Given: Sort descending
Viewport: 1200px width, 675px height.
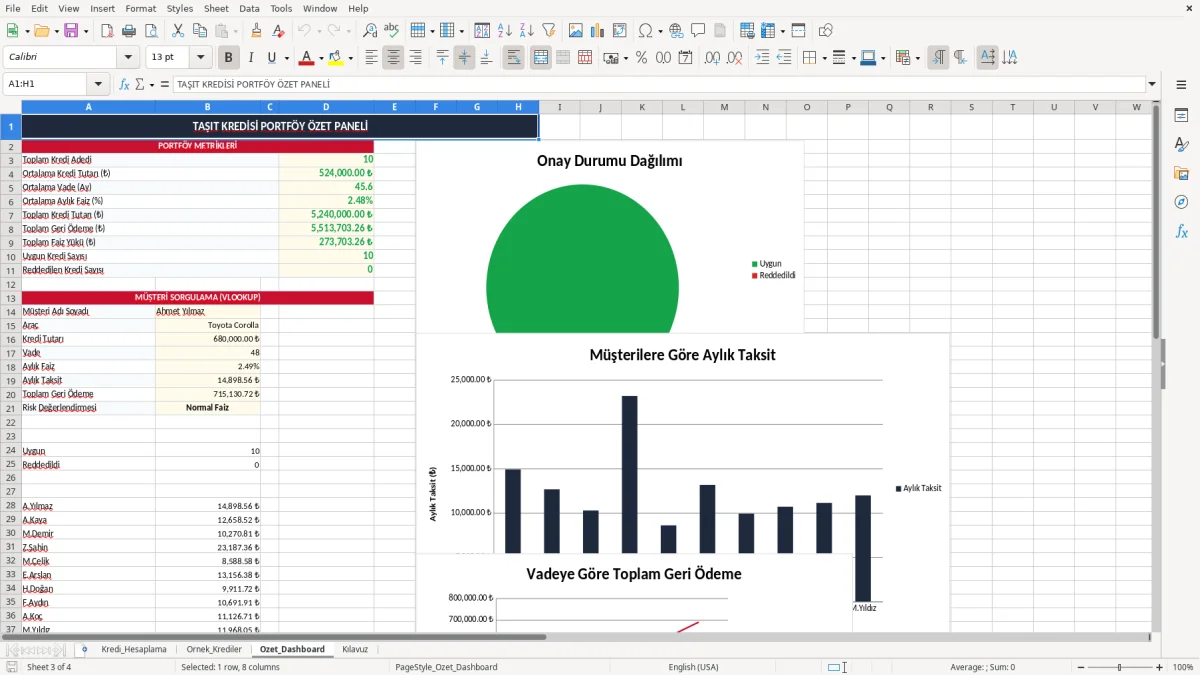Looking at the screenshot, I should tap(526, 31).
